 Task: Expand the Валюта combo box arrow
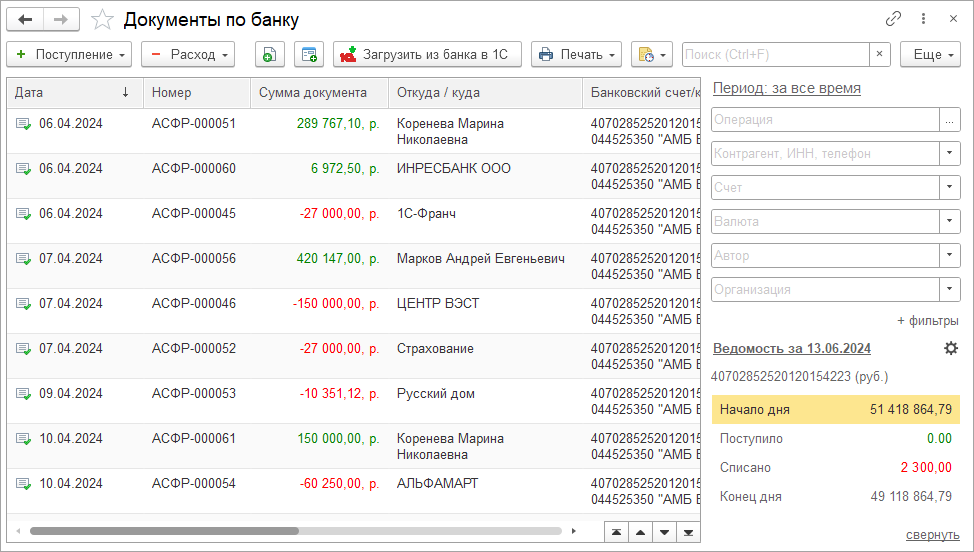949,222
